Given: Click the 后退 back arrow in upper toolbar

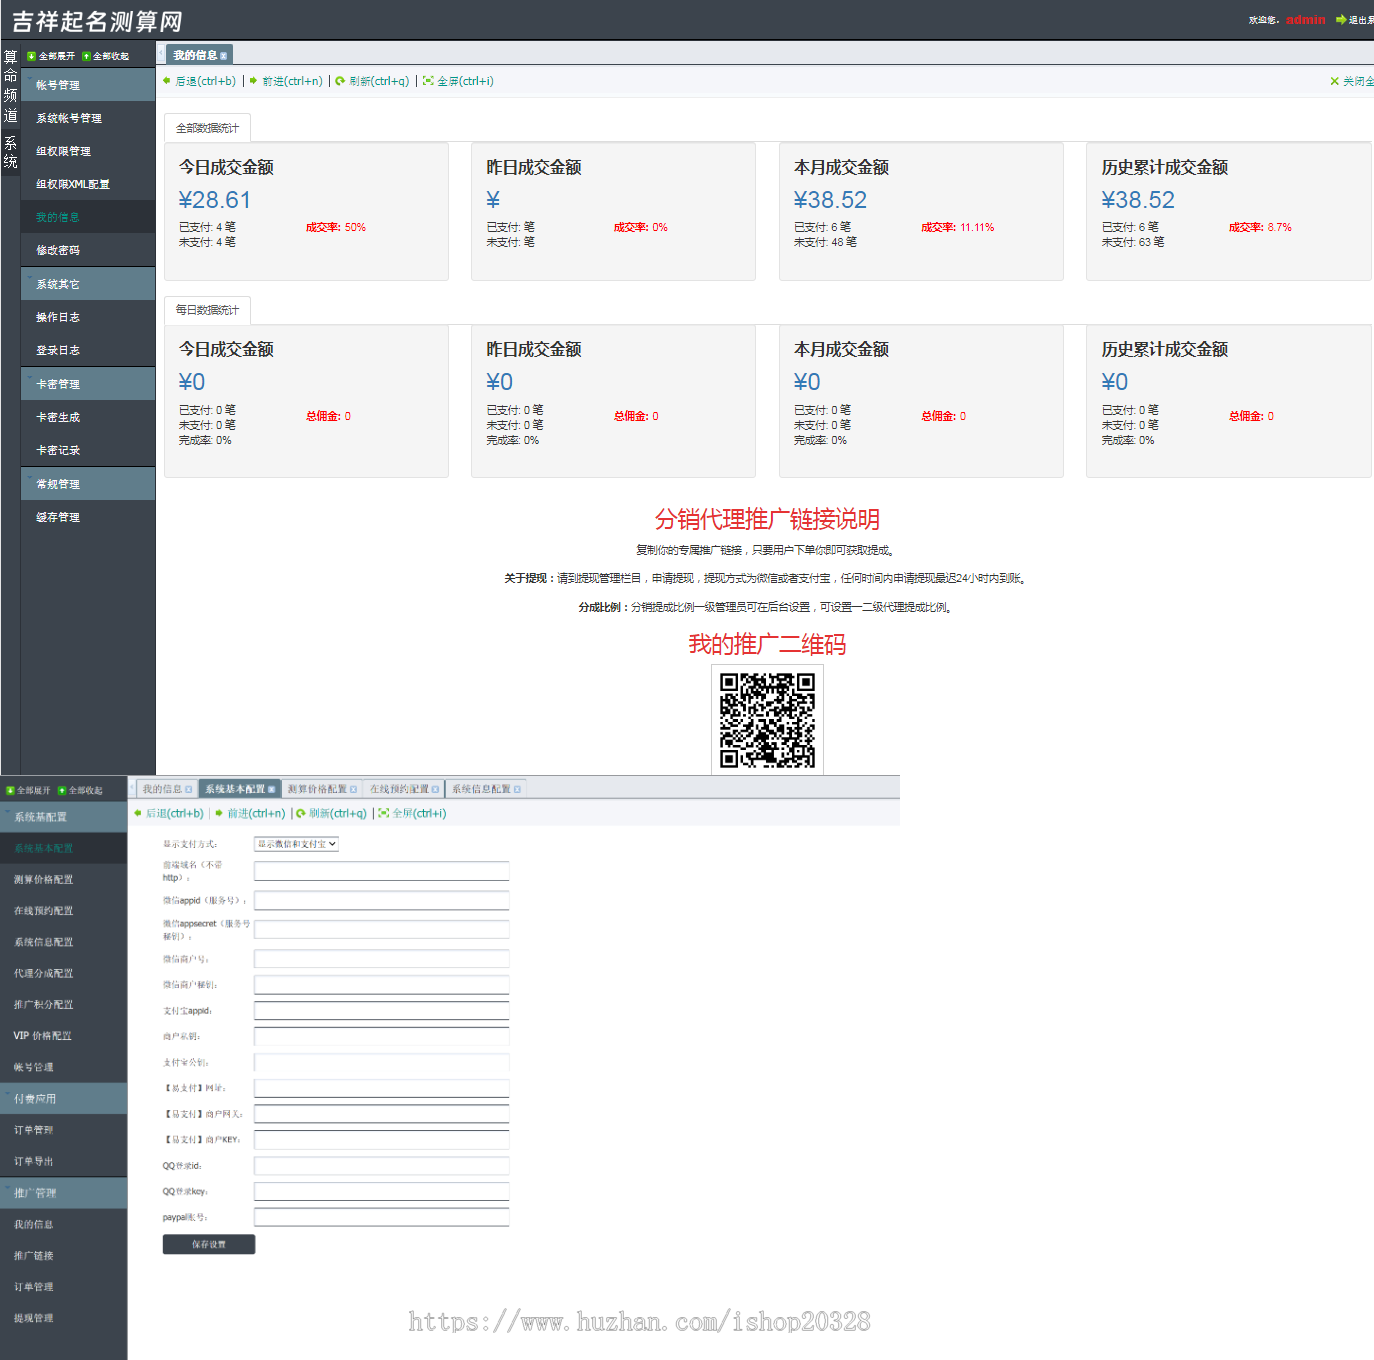Looking at the screenshot, I should click(x=167, y=81).
